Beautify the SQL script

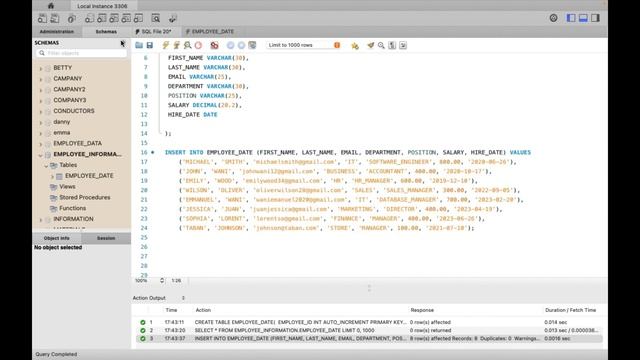371,45
